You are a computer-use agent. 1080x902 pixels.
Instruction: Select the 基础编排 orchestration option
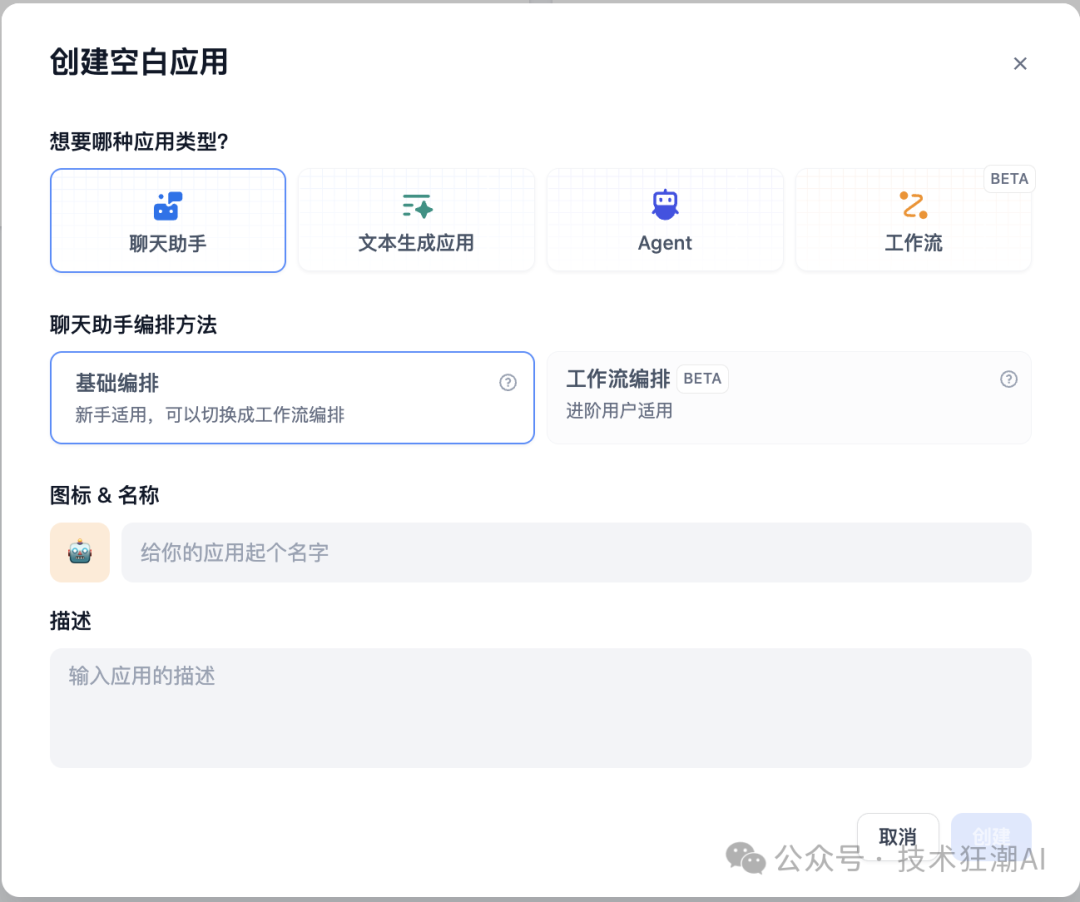click(292, 397)
